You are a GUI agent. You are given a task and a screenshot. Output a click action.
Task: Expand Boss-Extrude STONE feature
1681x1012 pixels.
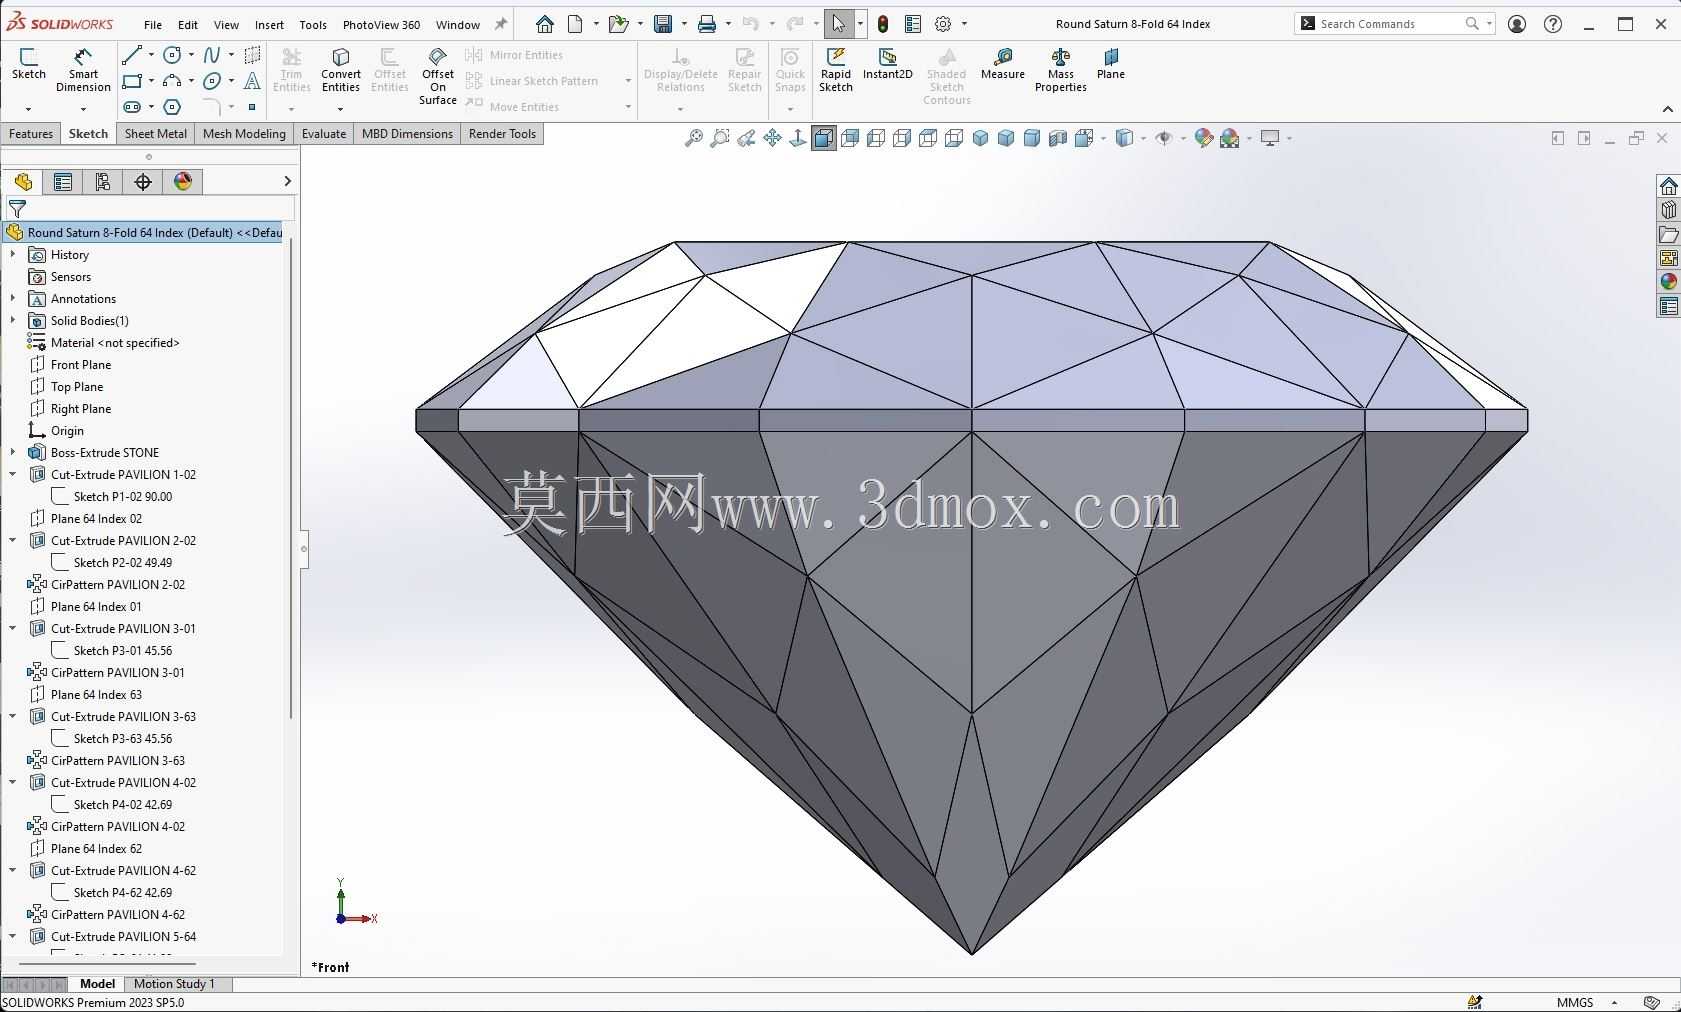(13, 453)
